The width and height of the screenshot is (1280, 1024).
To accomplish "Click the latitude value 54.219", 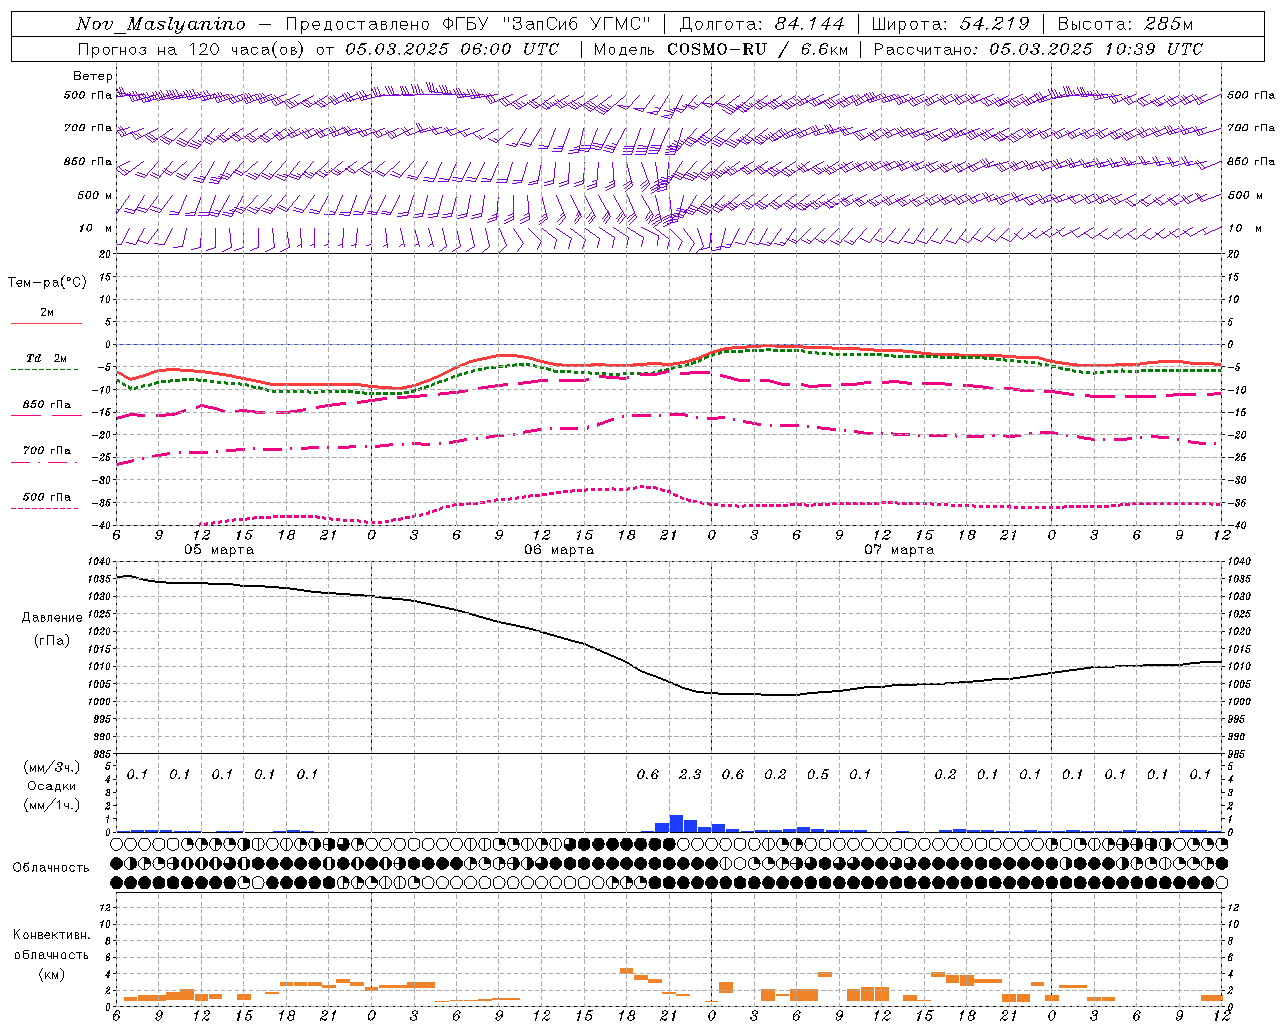I will (x=994, y=24).
